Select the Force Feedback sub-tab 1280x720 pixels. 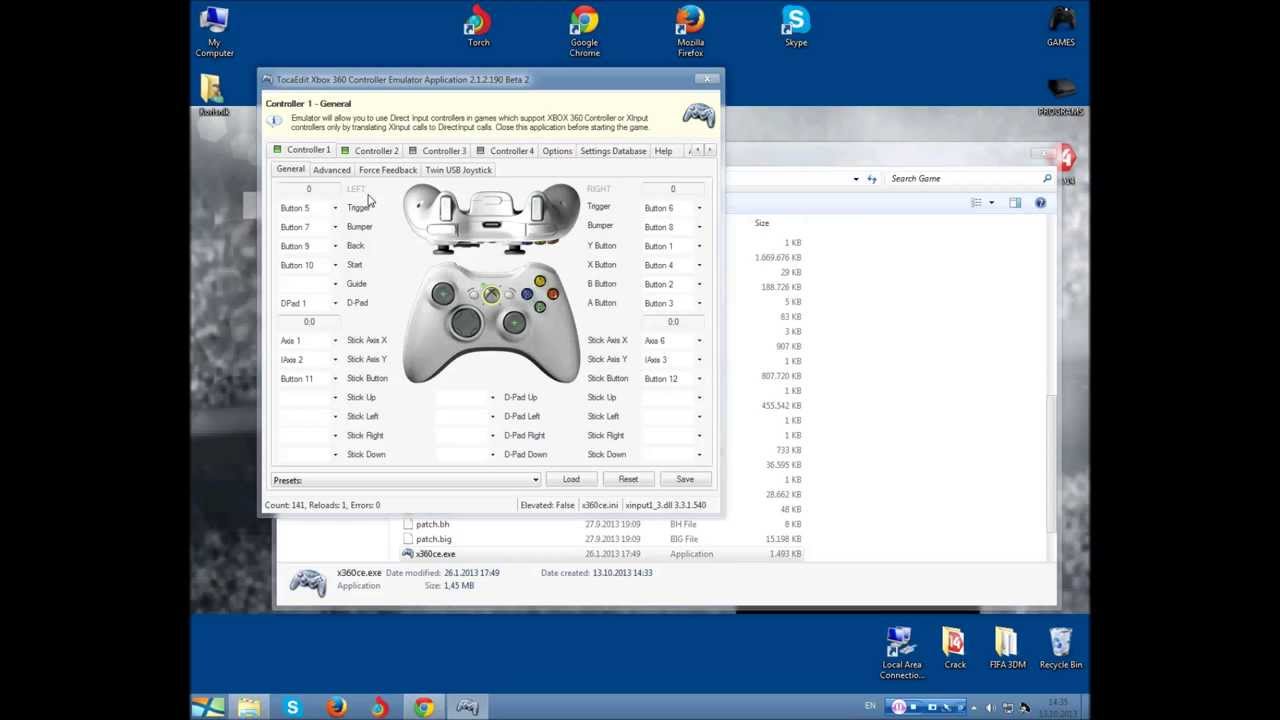pos(388,170)
